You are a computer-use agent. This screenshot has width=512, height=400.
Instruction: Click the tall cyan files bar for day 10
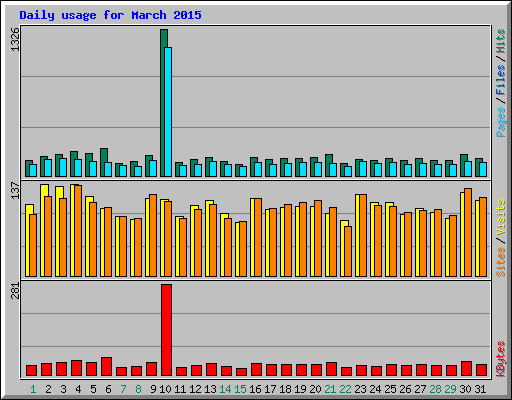point(168,112)
